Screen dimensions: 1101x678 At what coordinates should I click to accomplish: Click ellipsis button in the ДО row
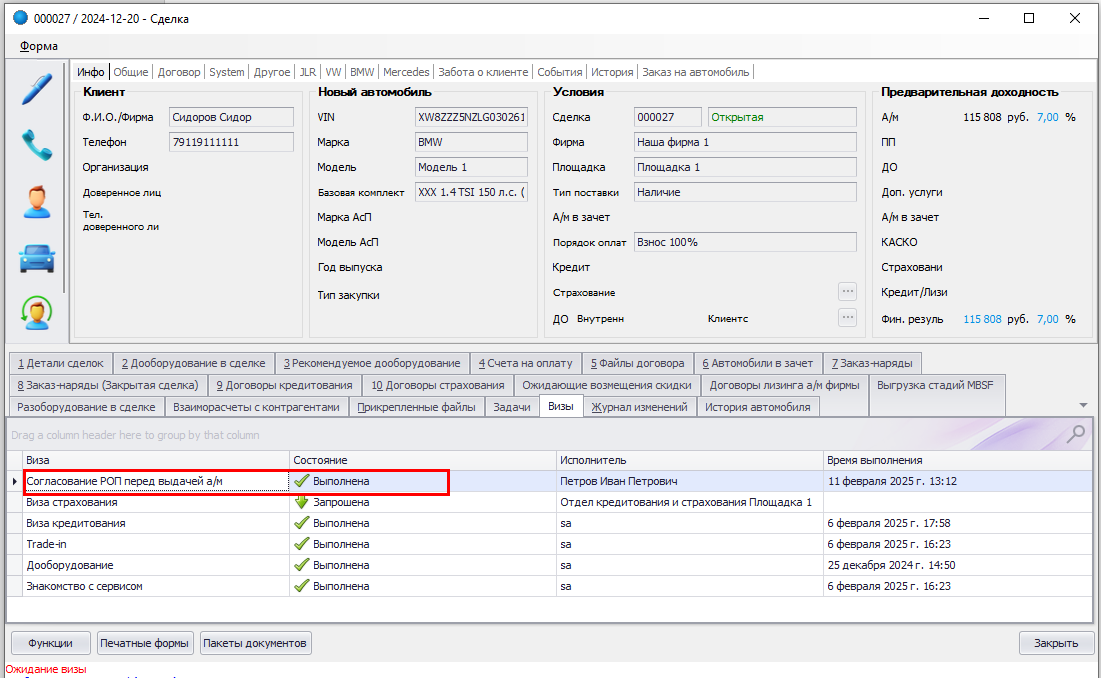coord(847,318)
